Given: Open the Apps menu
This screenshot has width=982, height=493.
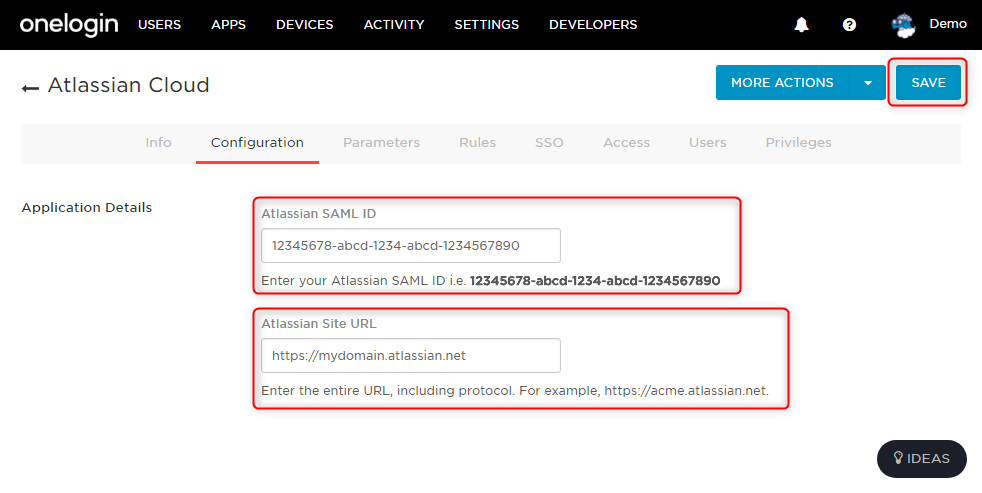Looking at the screenshot, I should (x=229, y=25).
